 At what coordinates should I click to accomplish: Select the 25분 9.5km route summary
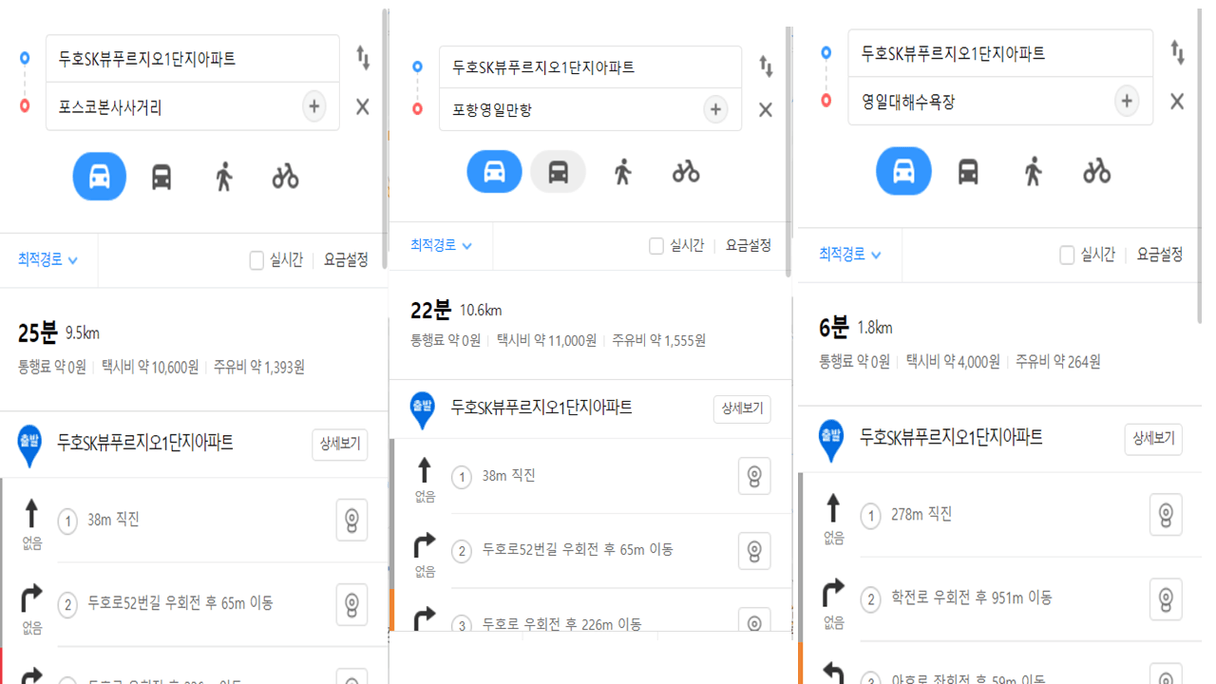point(193,347)
